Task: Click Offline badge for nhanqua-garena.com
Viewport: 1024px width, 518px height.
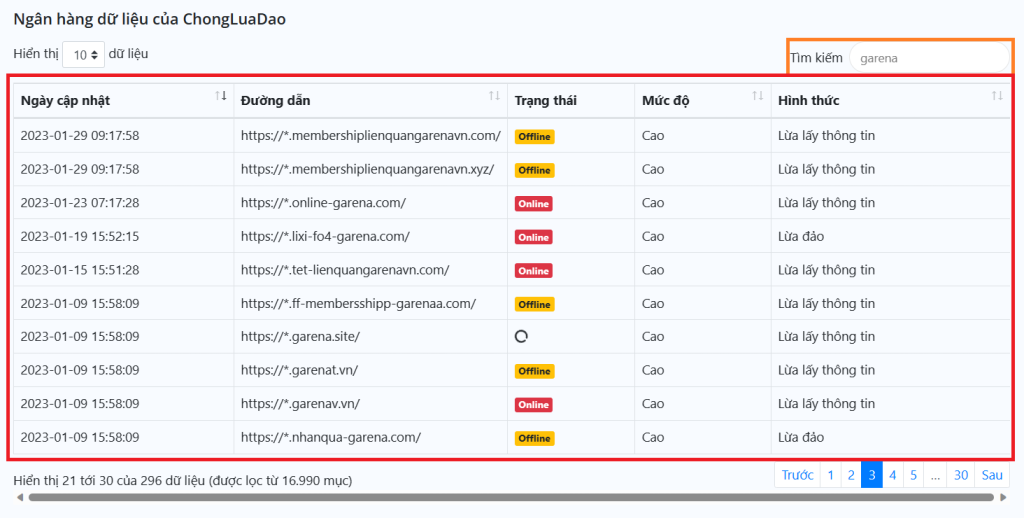Action: tap(534, 438)
